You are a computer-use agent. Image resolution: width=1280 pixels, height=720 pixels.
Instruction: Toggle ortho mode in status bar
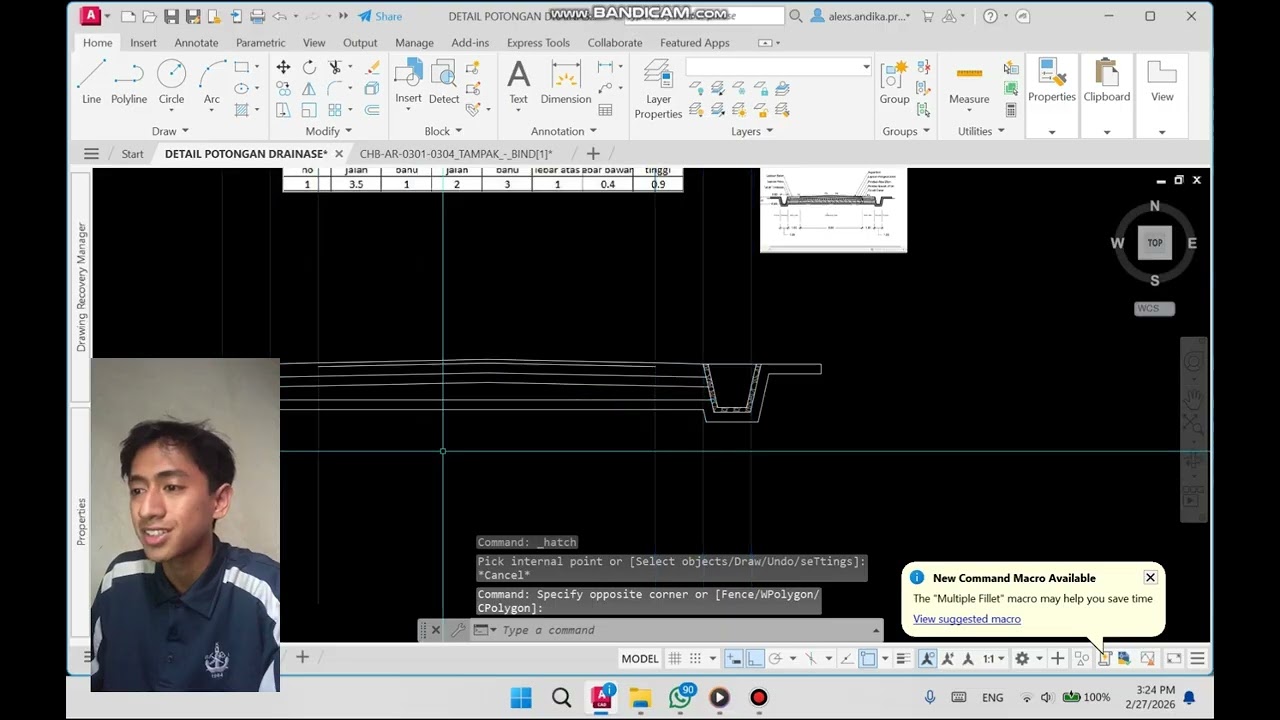(754, 658)
